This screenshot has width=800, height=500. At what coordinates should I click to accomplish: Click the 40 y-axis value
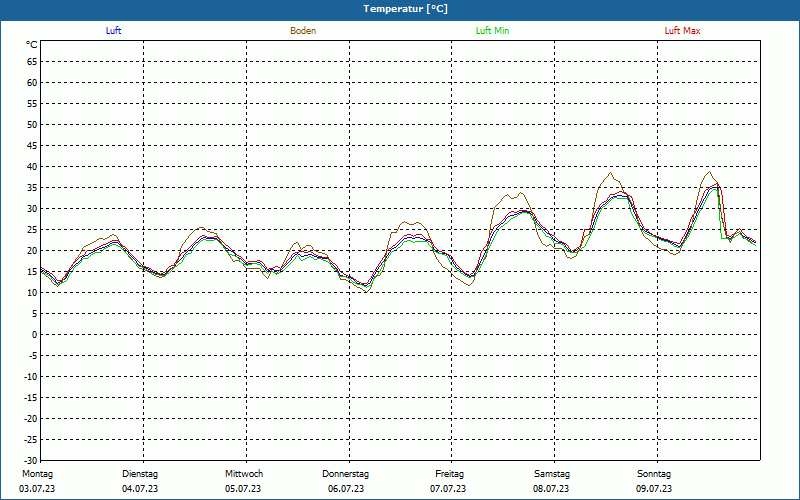32,167
